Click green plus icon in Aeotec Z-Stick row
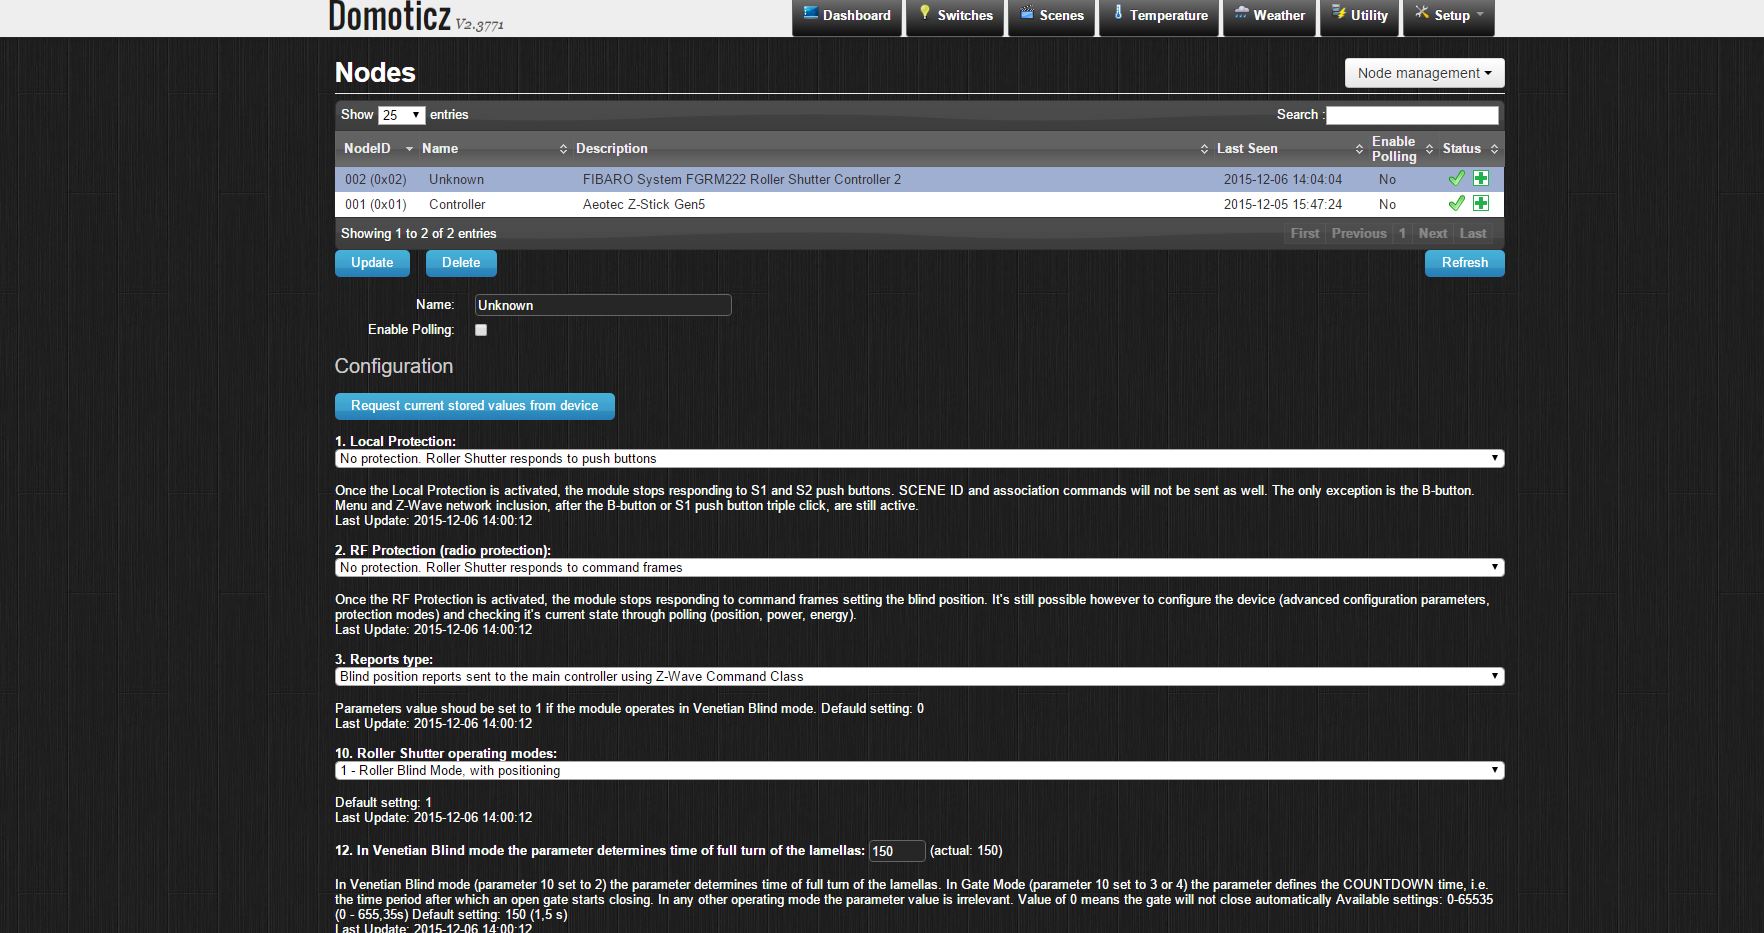This screenshot has height=933, width=1764. pyautogui.click(x=1481, y=204)
